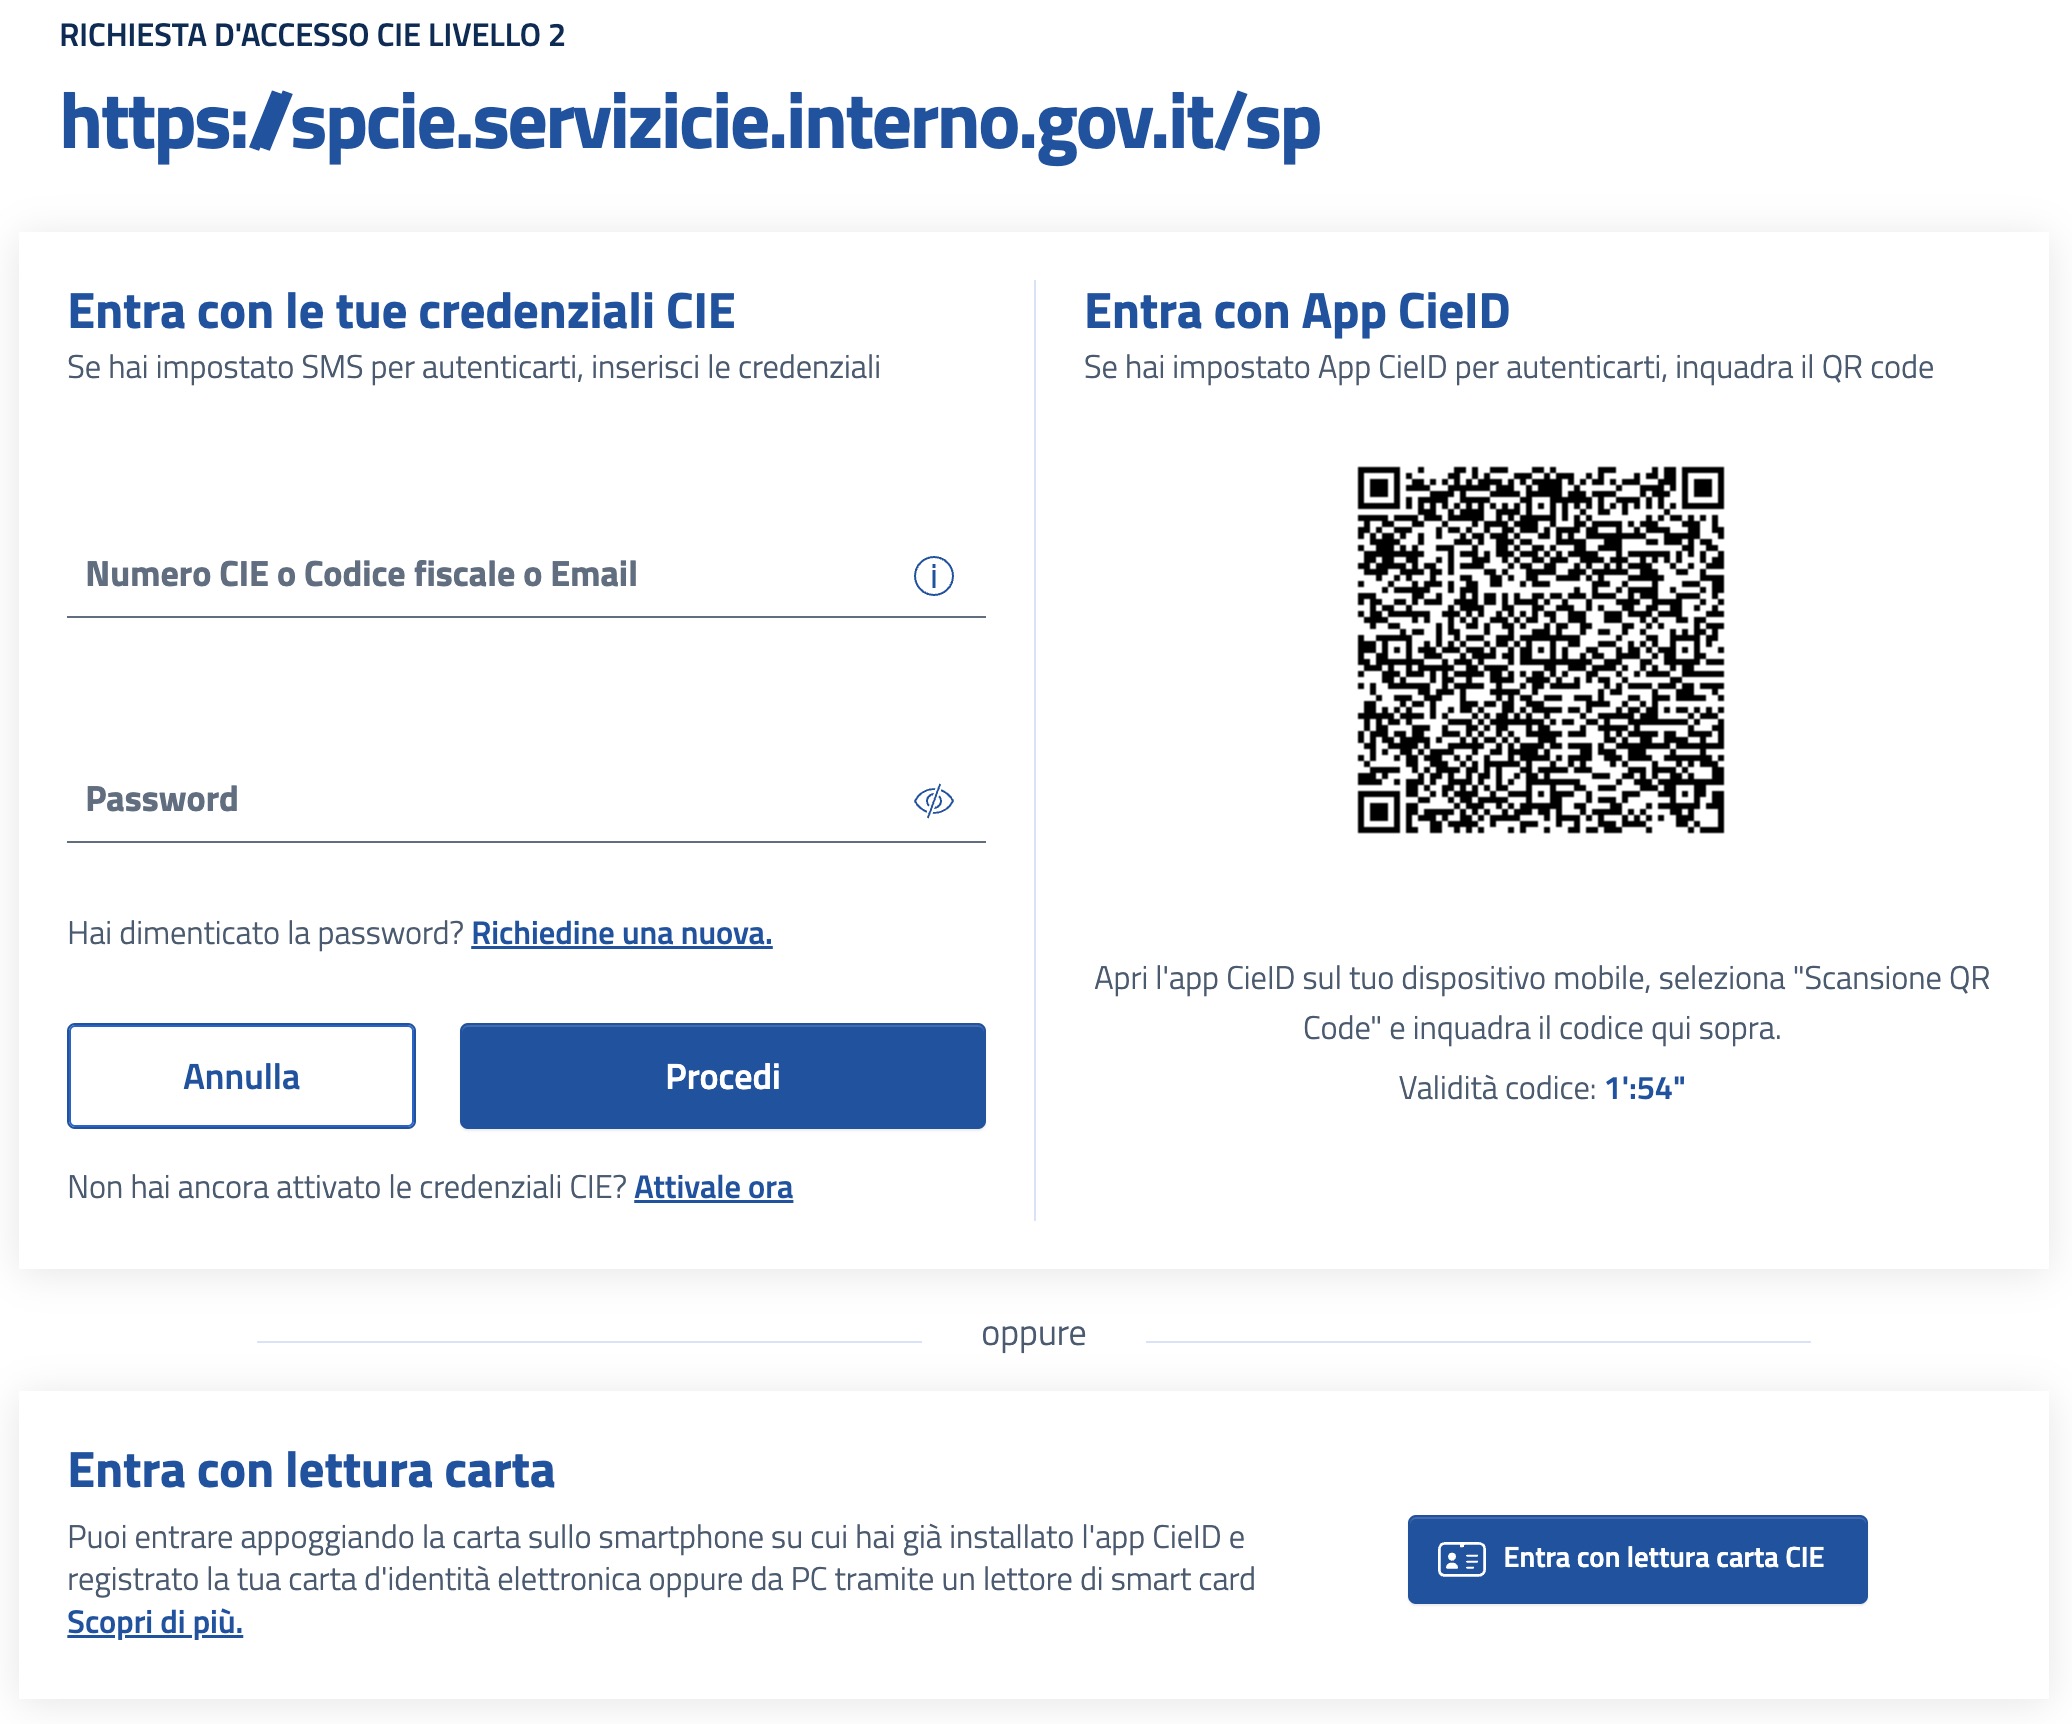Click the Procedi button

coord(722,1076)
